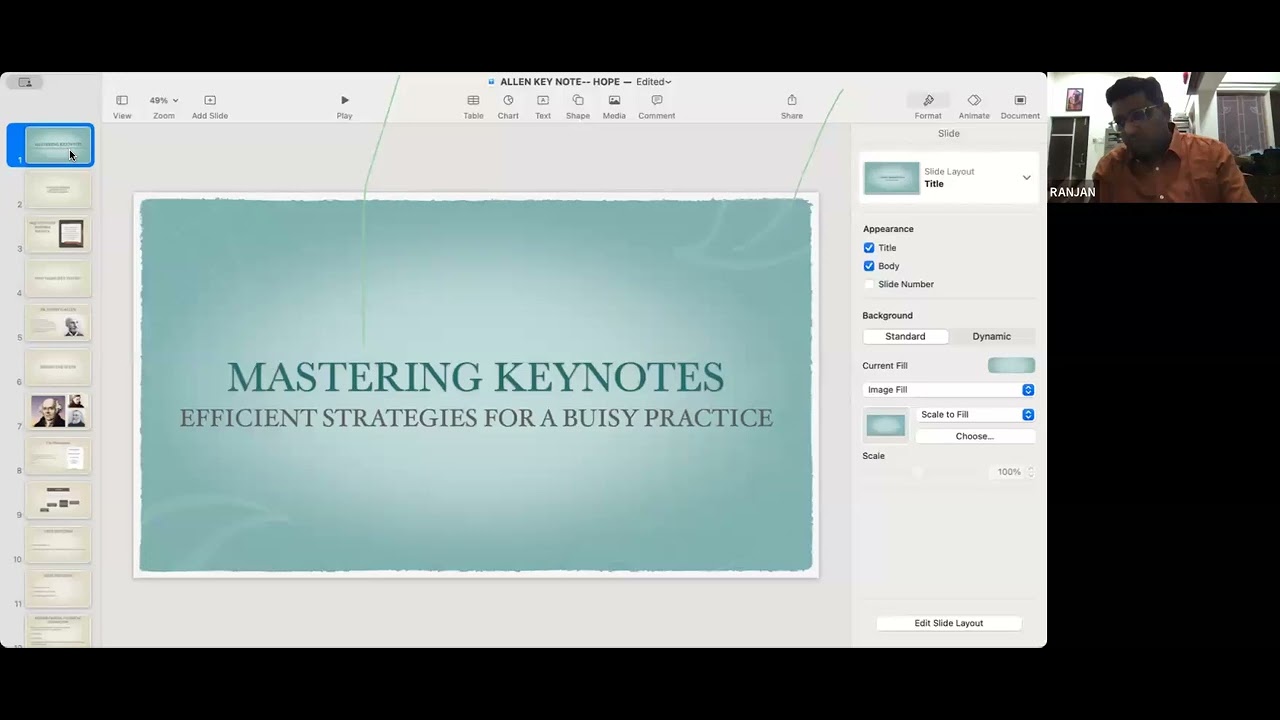Select Standard background option
This screenshot has width=1280, height=720.
[905, 336]
